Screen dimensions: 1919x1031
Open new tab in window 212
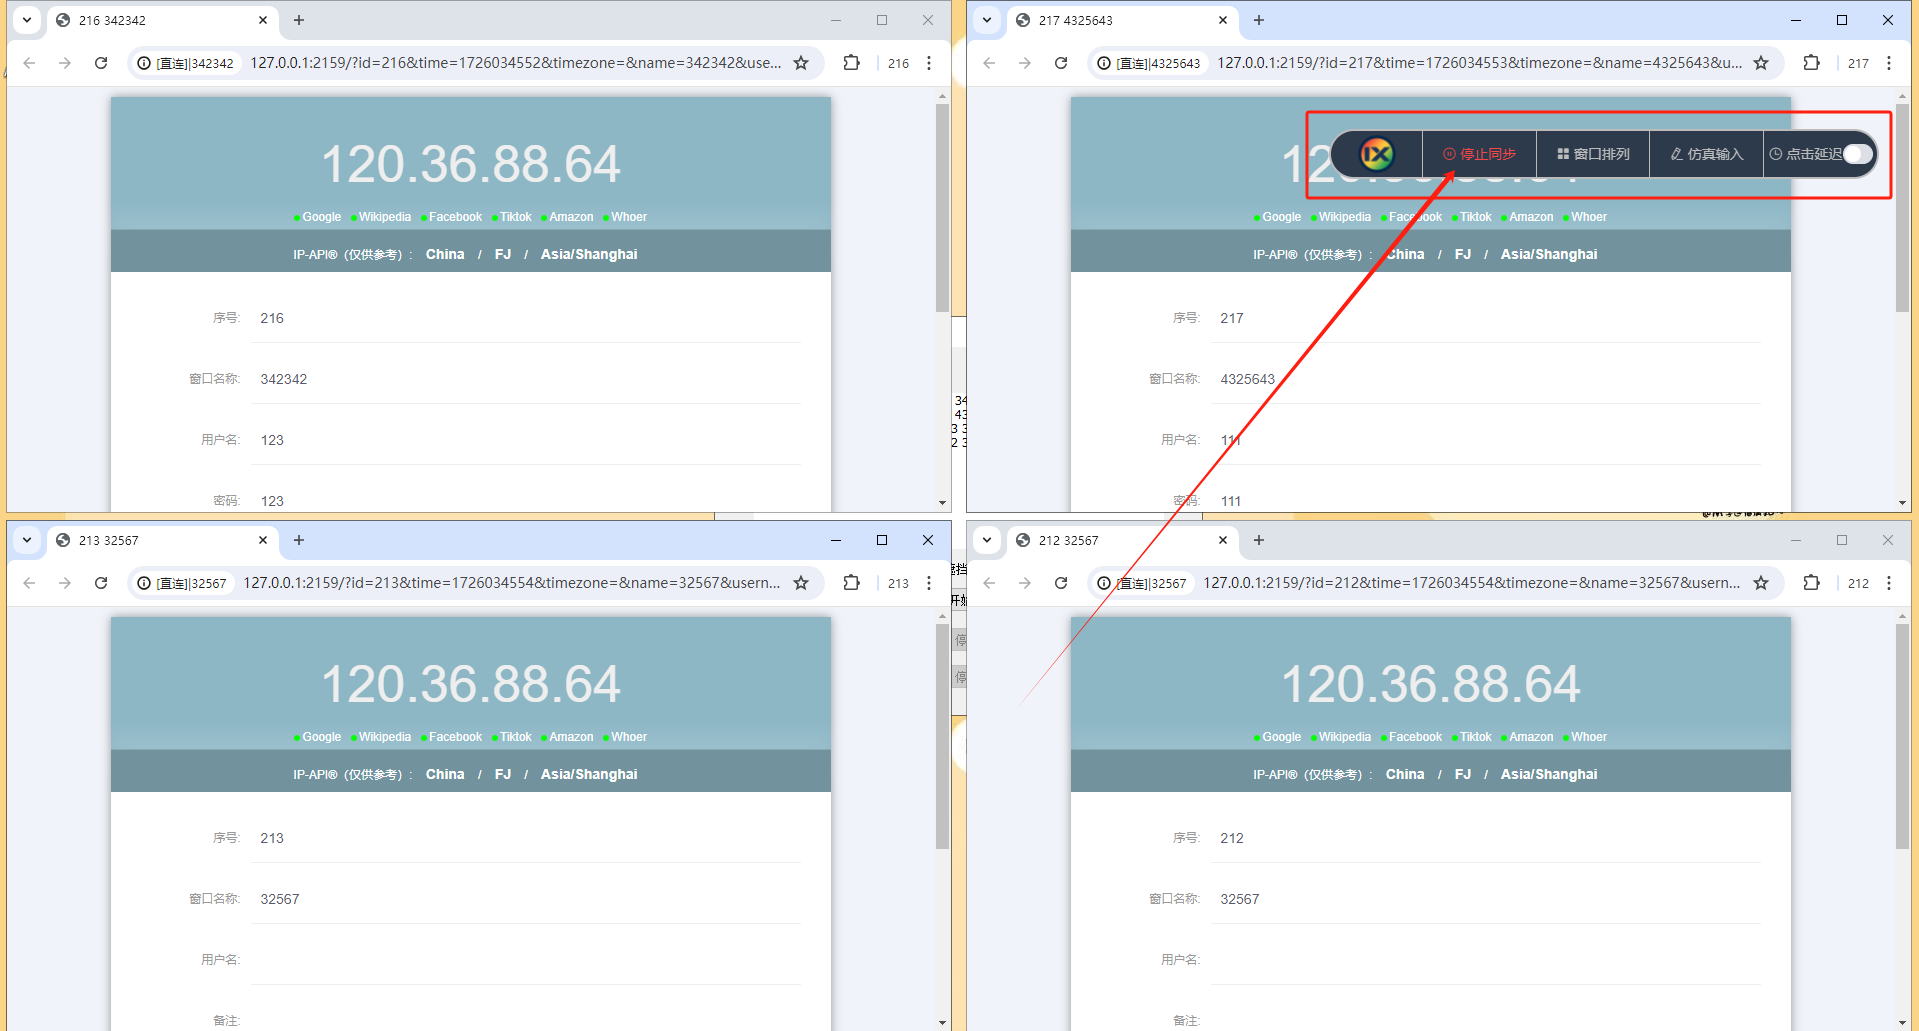pyautogui.click(x=1259, y=540)
